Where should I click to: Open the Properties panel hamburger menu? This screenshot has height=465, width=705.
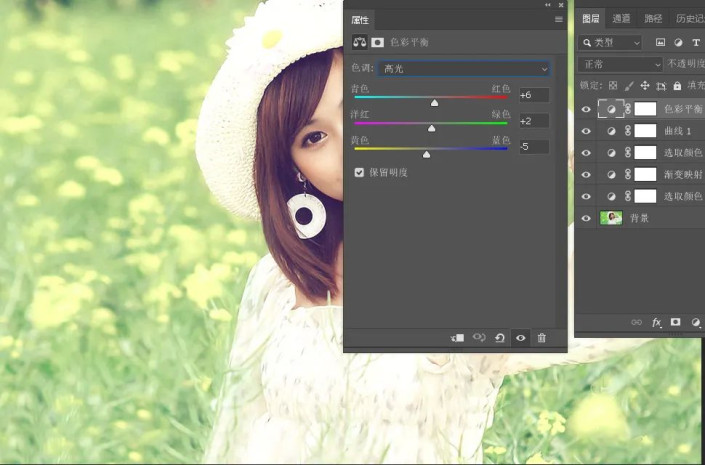click(x=558, y=19)
